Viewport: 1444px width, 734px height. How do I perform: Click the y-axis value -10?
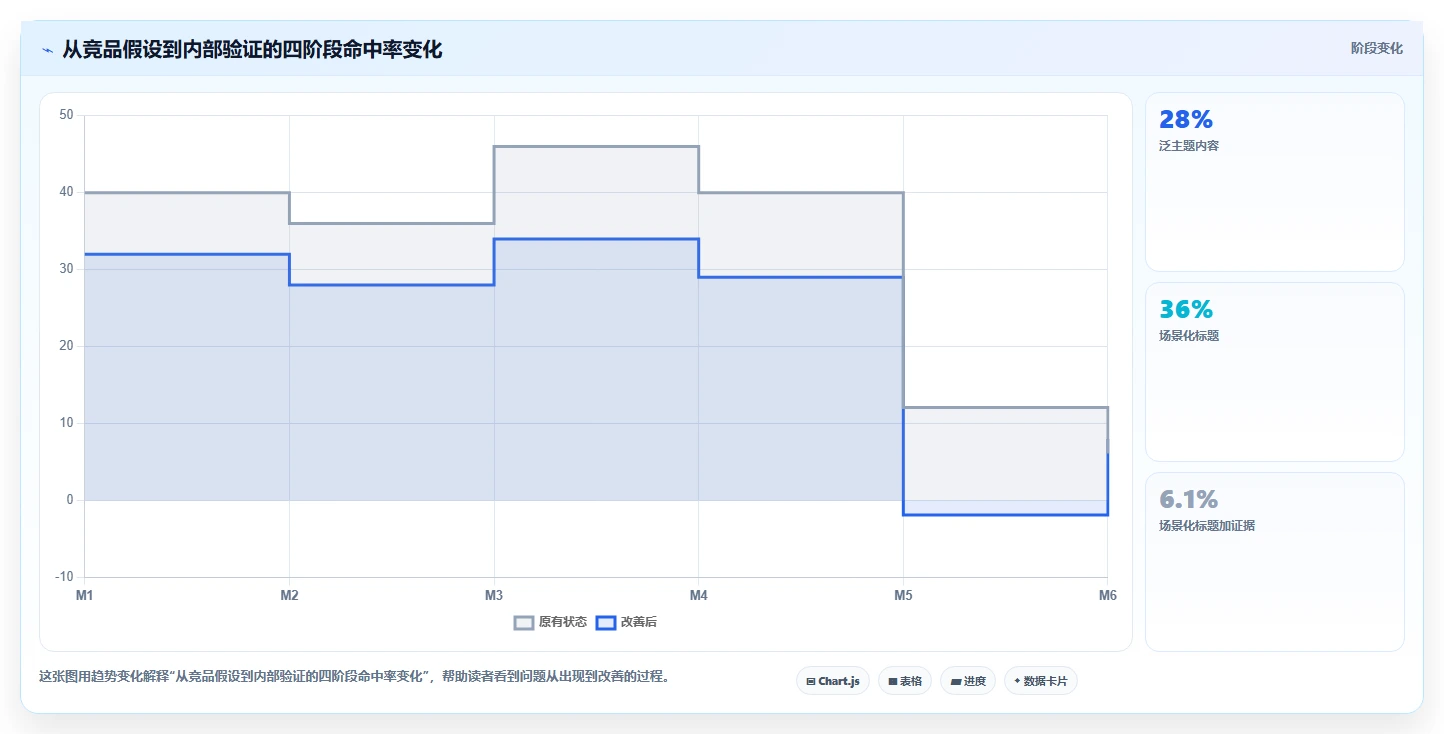65,577
